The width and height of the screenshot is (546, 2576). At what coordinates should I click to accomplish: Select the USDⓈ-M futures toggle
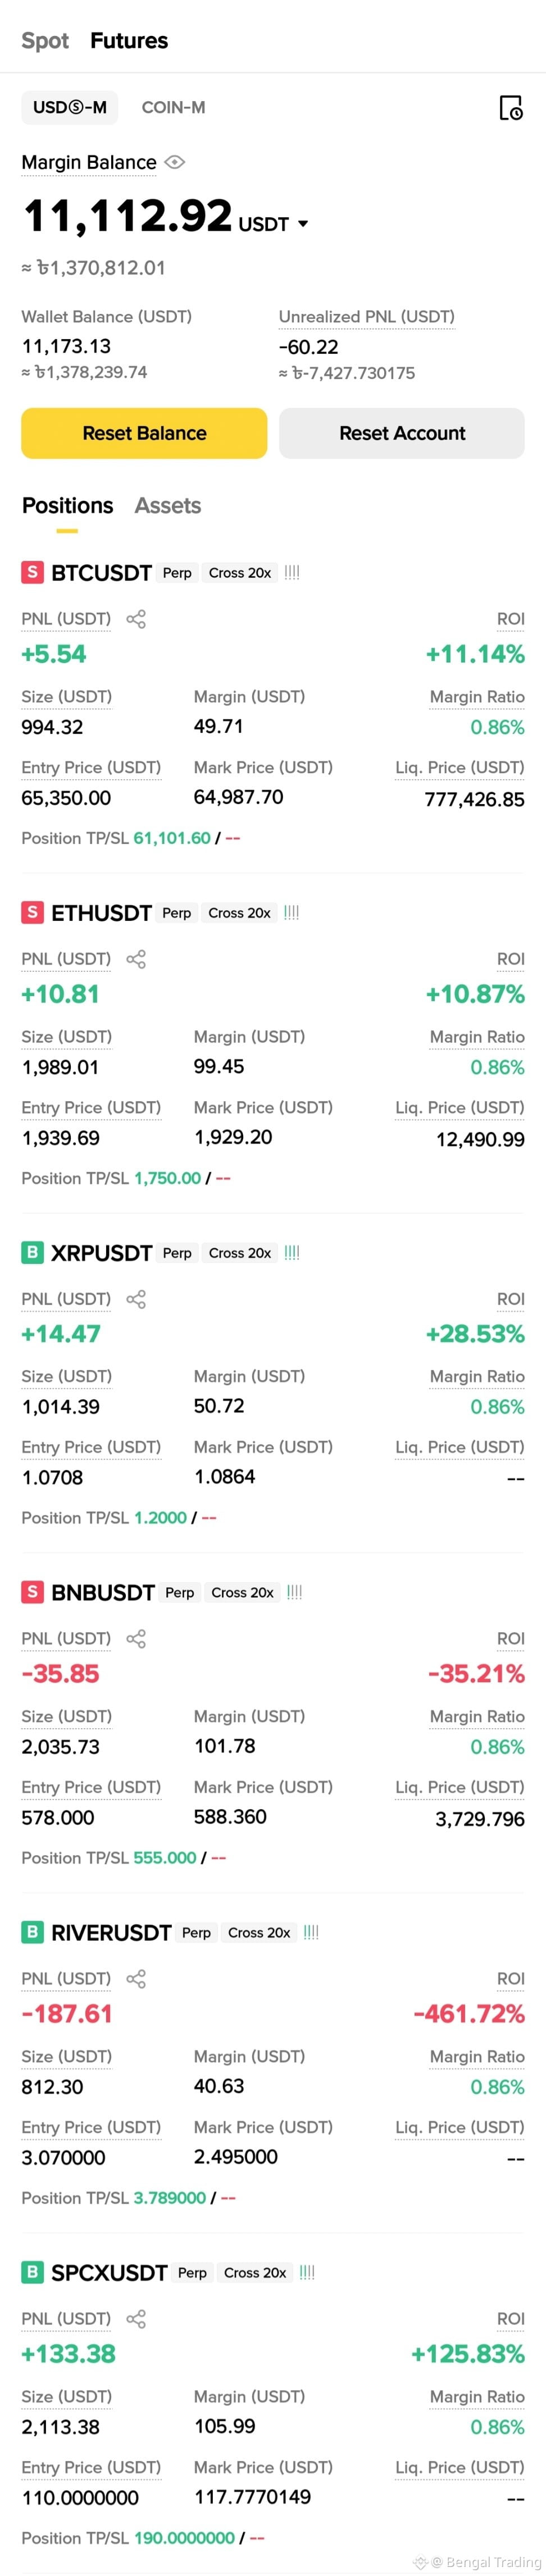tap(70, 107)
